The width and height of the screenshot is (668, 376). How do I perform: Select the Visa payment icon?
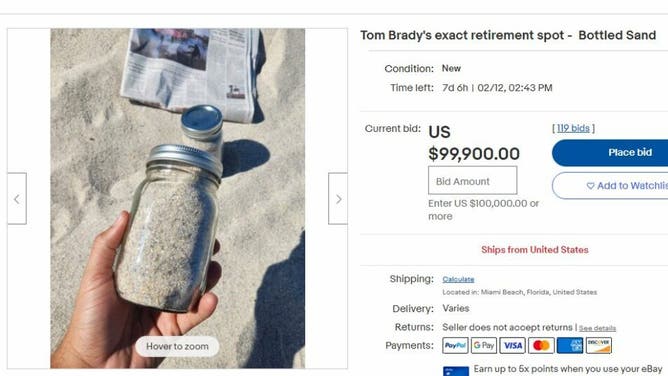pyautogui.click(x=513, y=345)
